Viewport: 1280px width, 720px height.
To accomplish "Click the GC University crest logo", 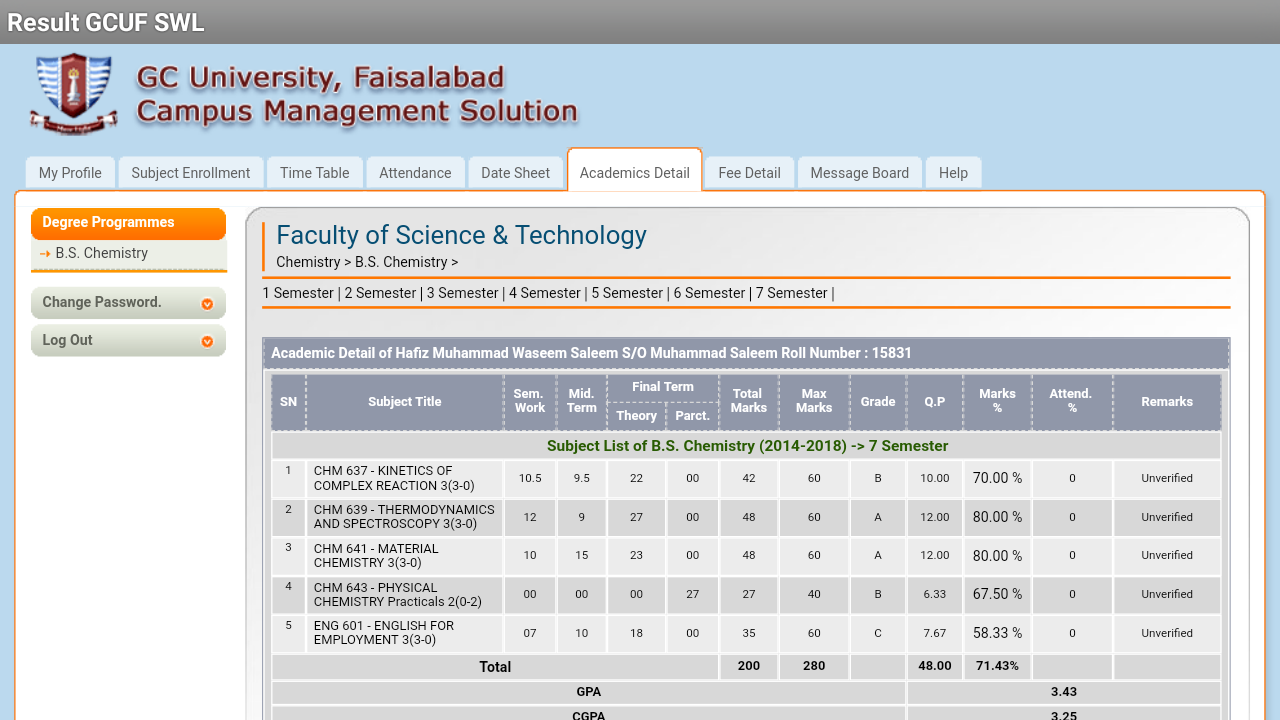I will [x=74, y=94].
